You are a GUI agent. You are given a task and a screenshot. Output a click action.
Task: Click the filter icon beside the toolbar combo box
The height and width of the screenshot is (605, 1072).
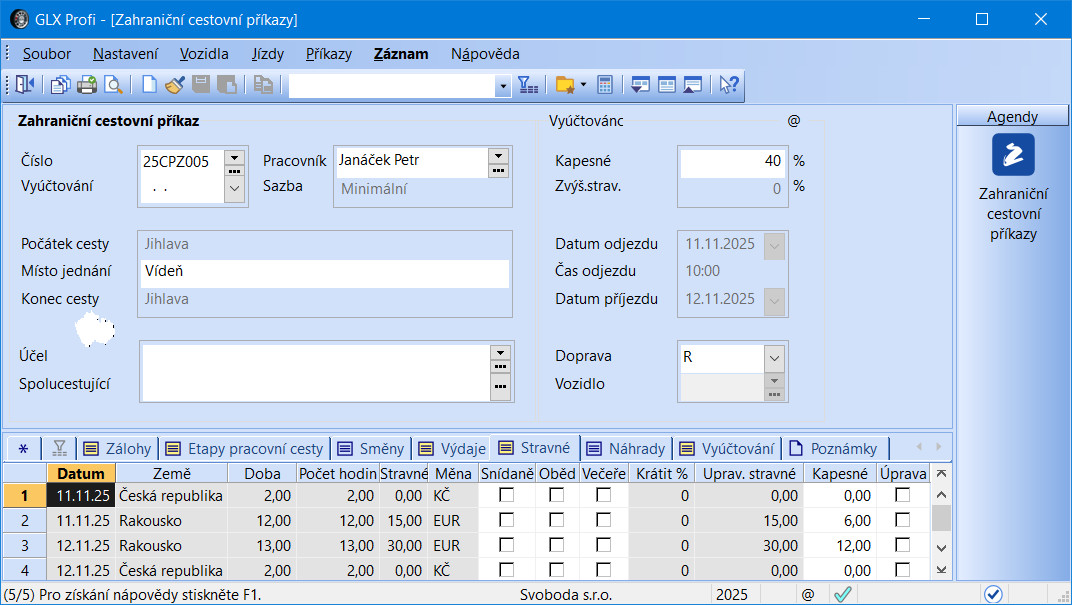coord(528,86)
